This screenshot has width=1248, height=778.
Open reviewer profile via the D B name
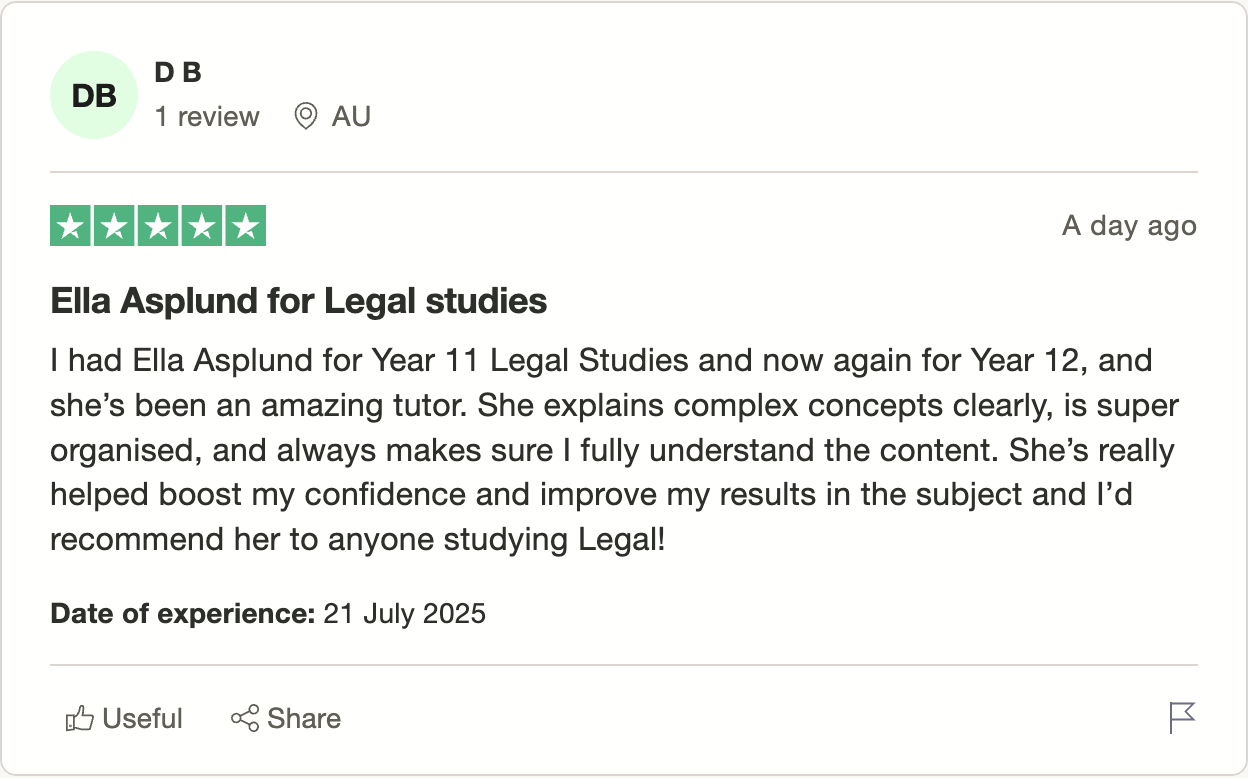[x=178, y=72]
